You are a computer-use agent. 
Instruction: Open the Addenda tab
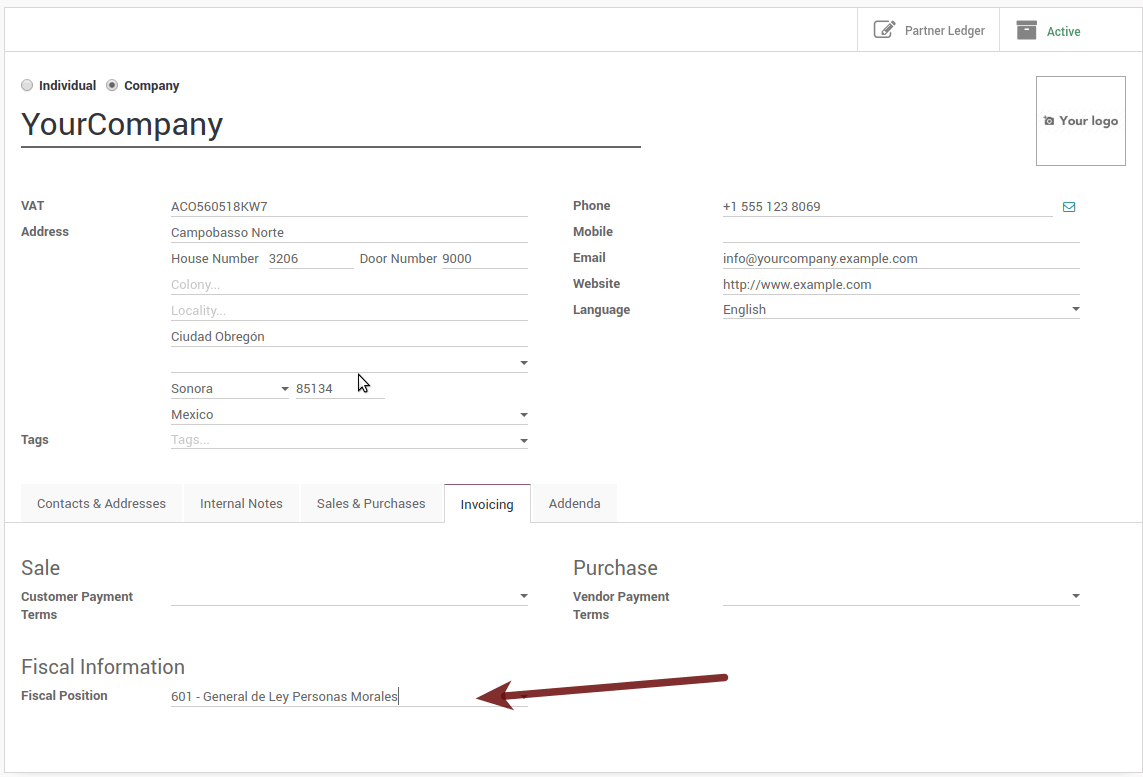point(574,504)
